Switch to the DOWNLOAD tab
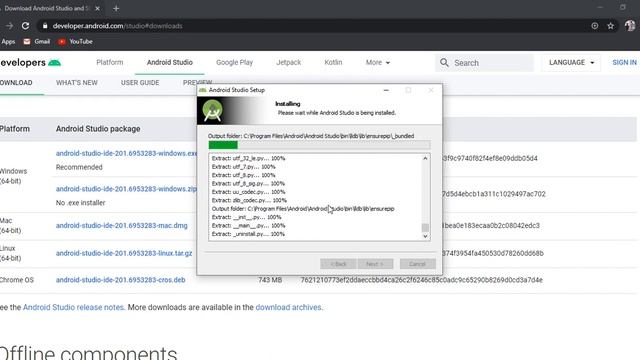The height and width of the screenshot is (360, 640). (x=16, y=83)
